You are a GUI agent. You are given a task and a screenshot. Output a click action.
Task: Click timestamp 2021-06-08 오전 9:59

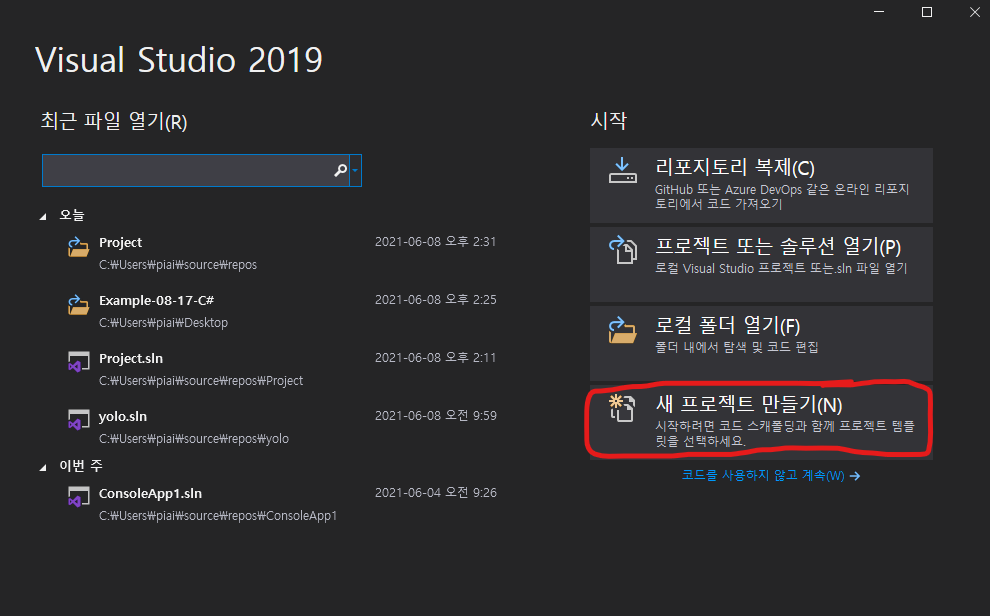point(436,416)
